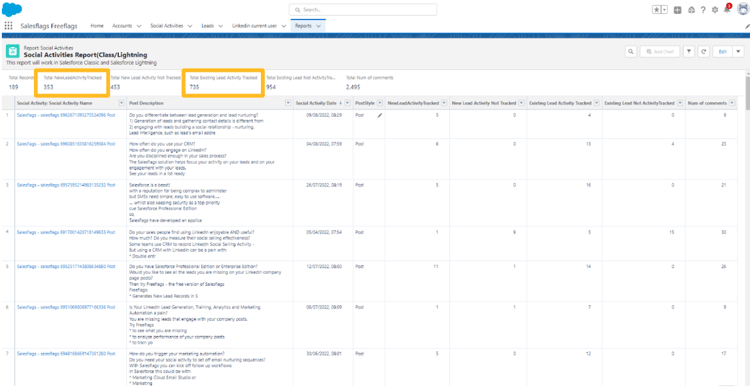The width and height of the screenshot is (750, 390).
Task: Expand the Accounts tab chevron
Action: click(139, 26)
